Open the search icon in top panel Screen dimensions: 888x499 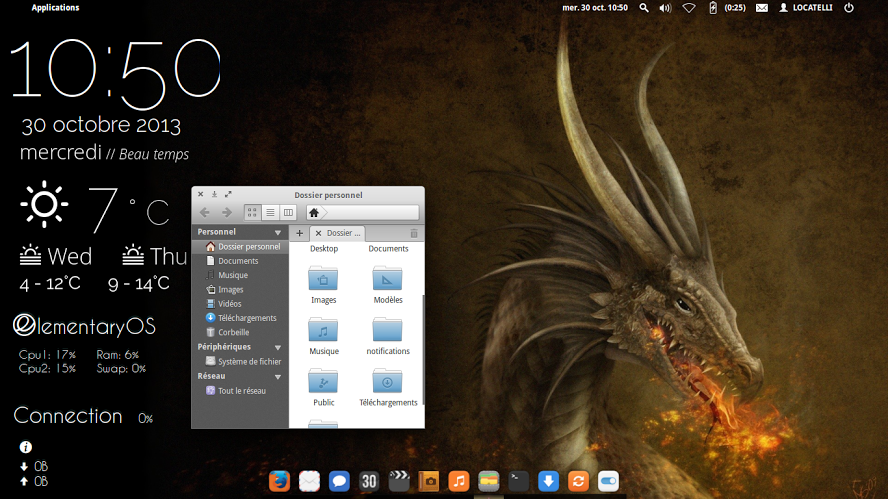click(644, 7)
